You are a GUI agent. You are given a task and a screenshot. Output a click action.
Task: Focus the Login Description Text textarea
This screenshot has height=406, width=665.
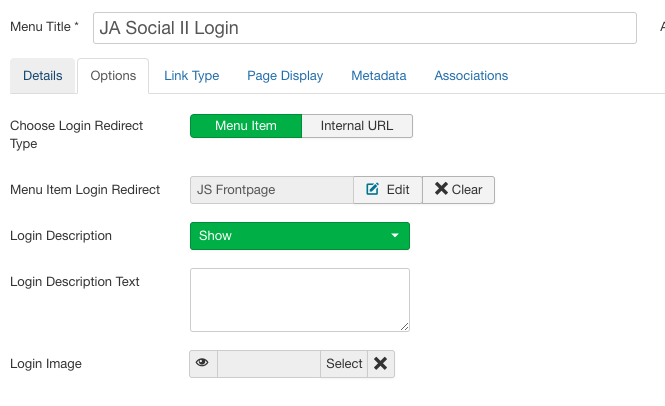point(299,299)
